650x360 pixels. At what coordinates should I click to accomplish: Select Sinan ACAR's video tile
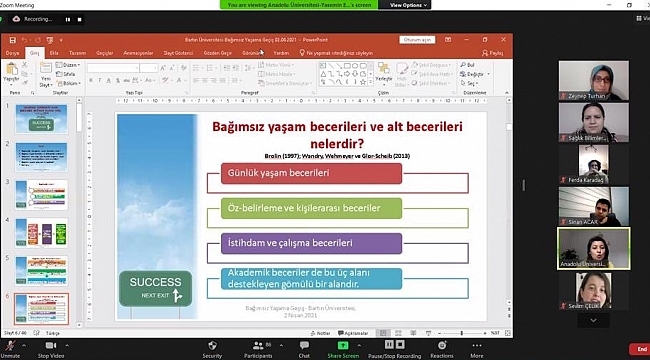(594, 206)
